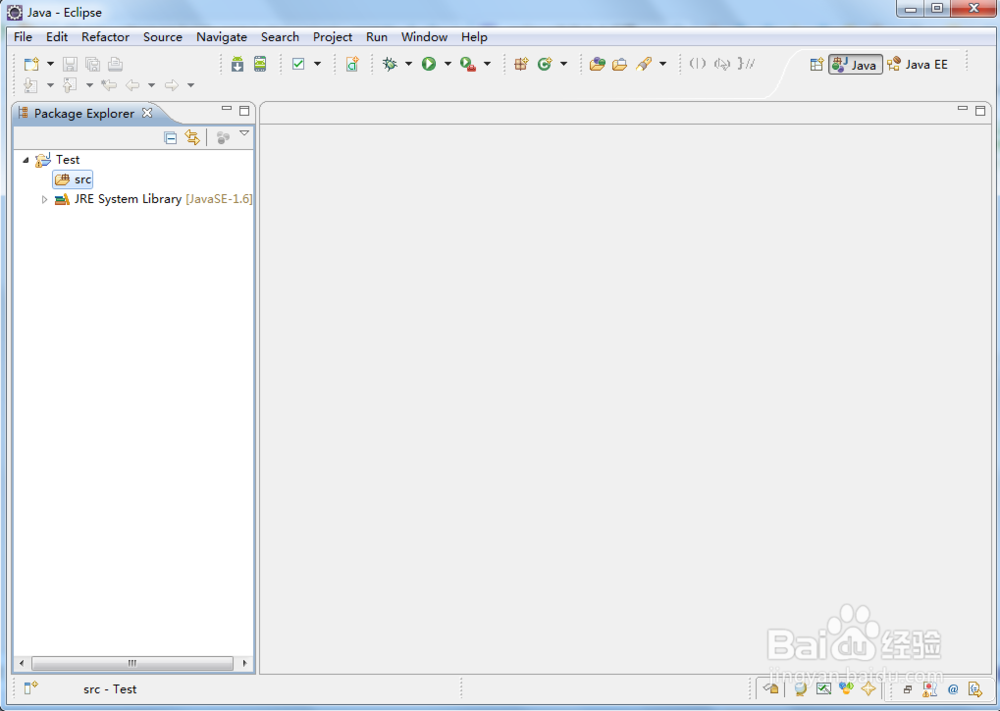Click the Restore icon in bottom trim
This screenshot has height=711, width=1000.
pyautogui.click(x=908, y=689)
